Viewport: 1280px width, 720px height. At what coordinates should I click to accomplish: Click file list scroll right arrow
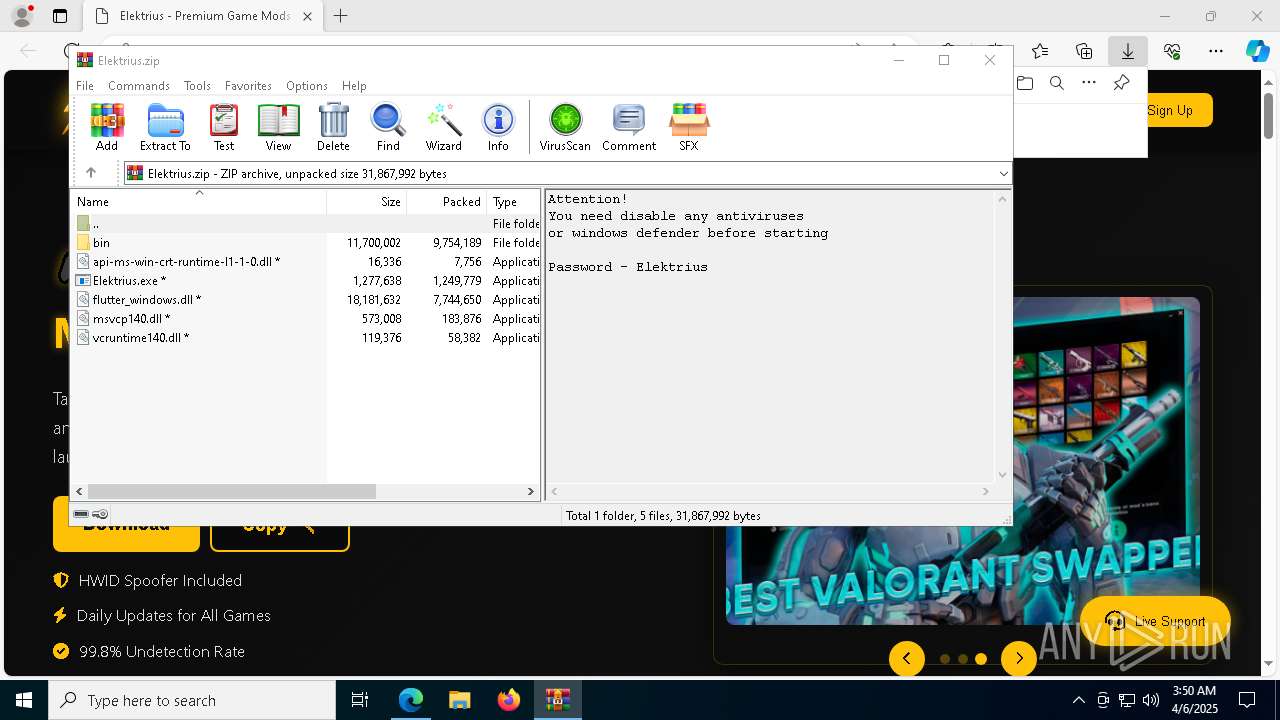click(x=531, y=492)
